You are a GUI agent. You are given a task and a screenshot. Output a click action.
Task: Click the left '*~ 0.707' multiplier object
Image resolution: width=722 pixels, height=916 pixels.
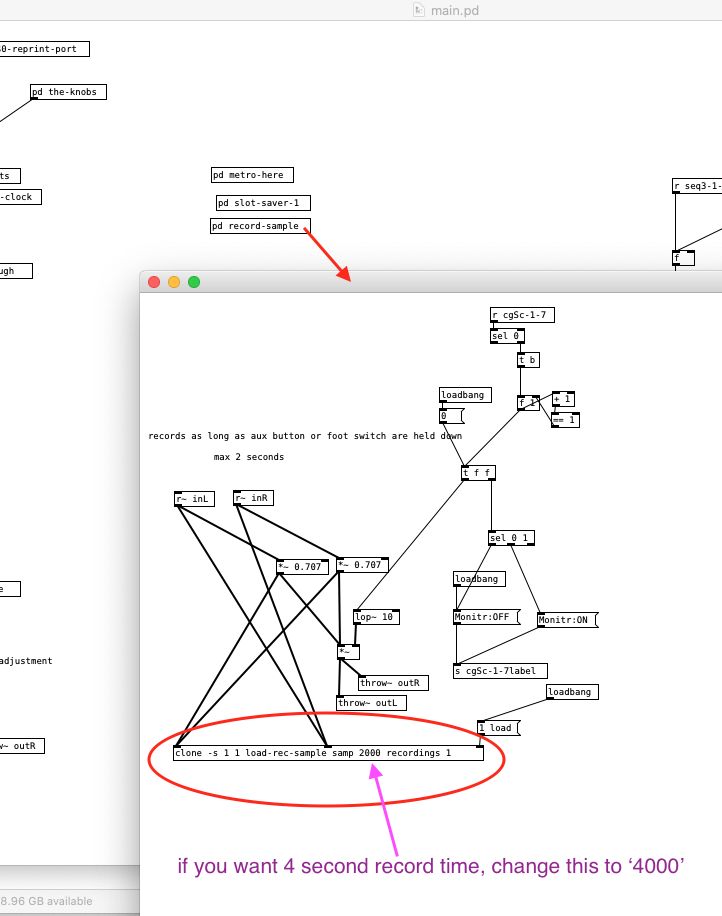pyautogui.click(x=302, y=567)
